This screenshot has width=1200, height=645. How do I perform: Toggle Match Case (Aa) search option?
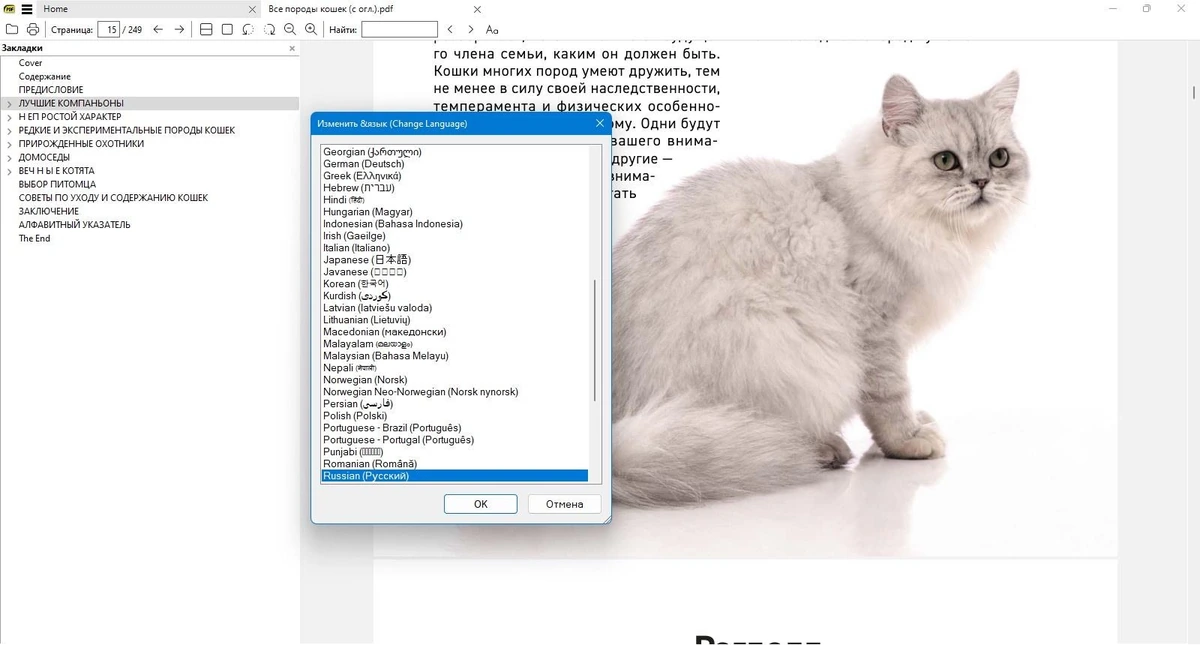click(x=492, y=29)
